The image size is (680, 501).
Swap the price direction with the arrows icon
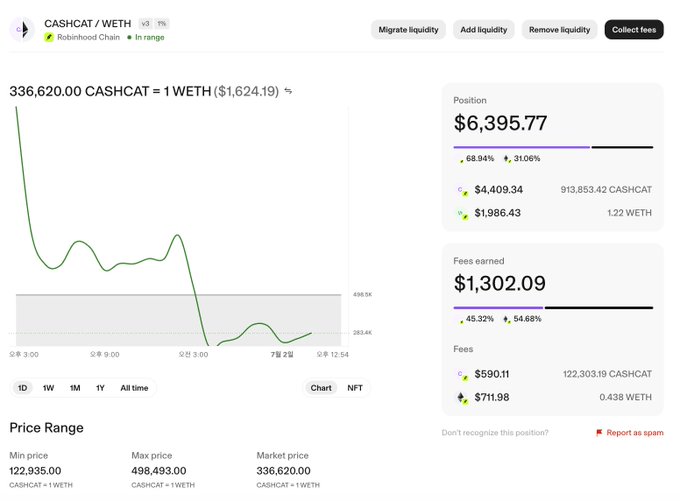click(288, 91)
